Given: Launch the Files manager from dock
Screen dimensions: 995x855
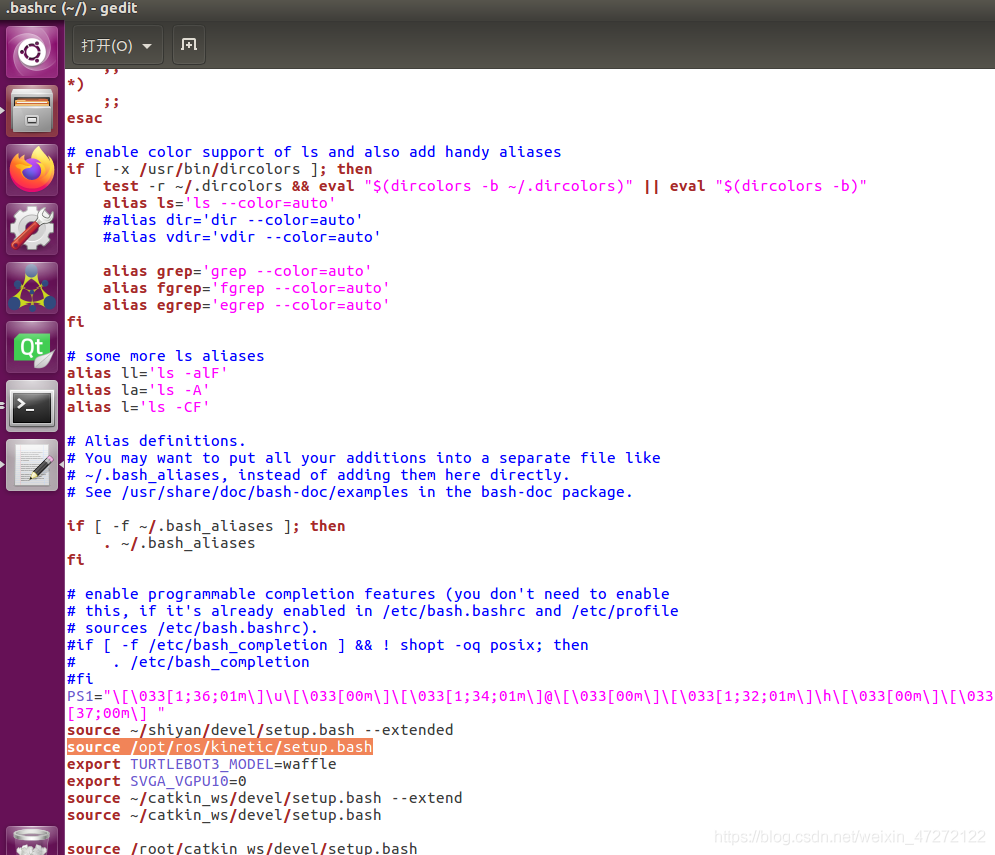Looking at the screenshot, I should point(32,111).
